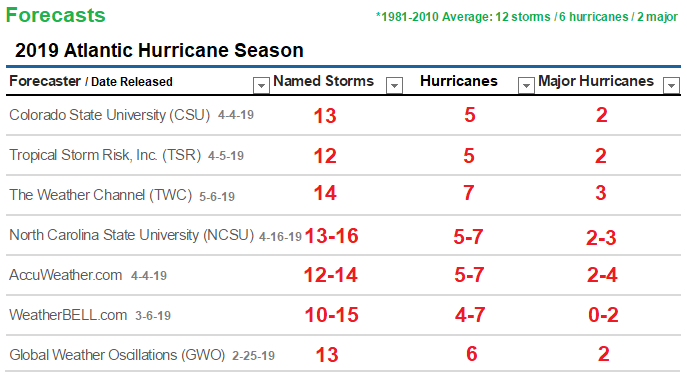The width and height of the screenshot is (687, 379).
Task: Click NCSU's 13-16 named storms value
Action: 331,236
